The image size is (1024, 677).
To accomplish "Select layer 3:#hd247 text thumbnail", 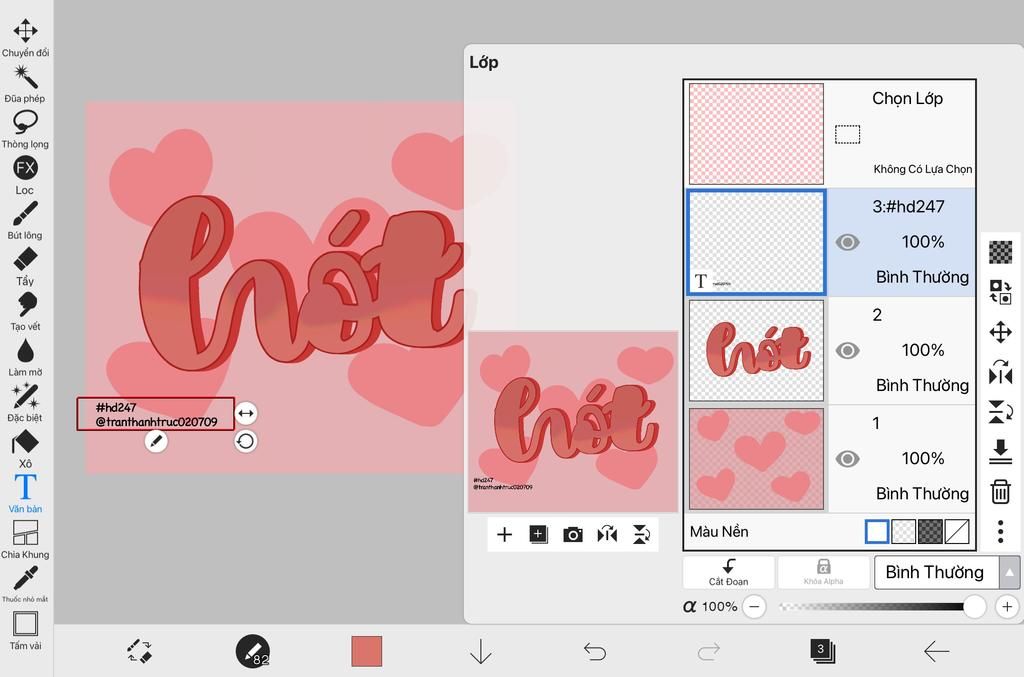I will [x=756, y=242].
